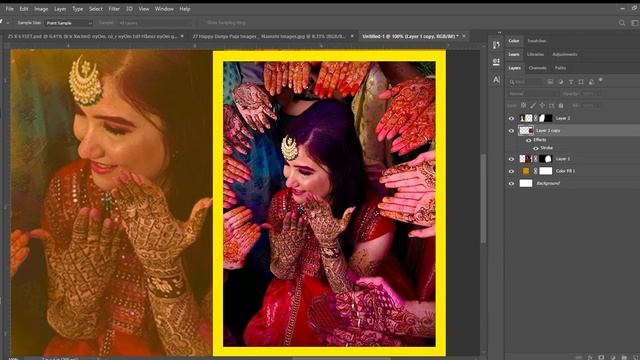The image size is (640, 360).
Task: Open the Window menu
Action: click(x=164, y=9)
